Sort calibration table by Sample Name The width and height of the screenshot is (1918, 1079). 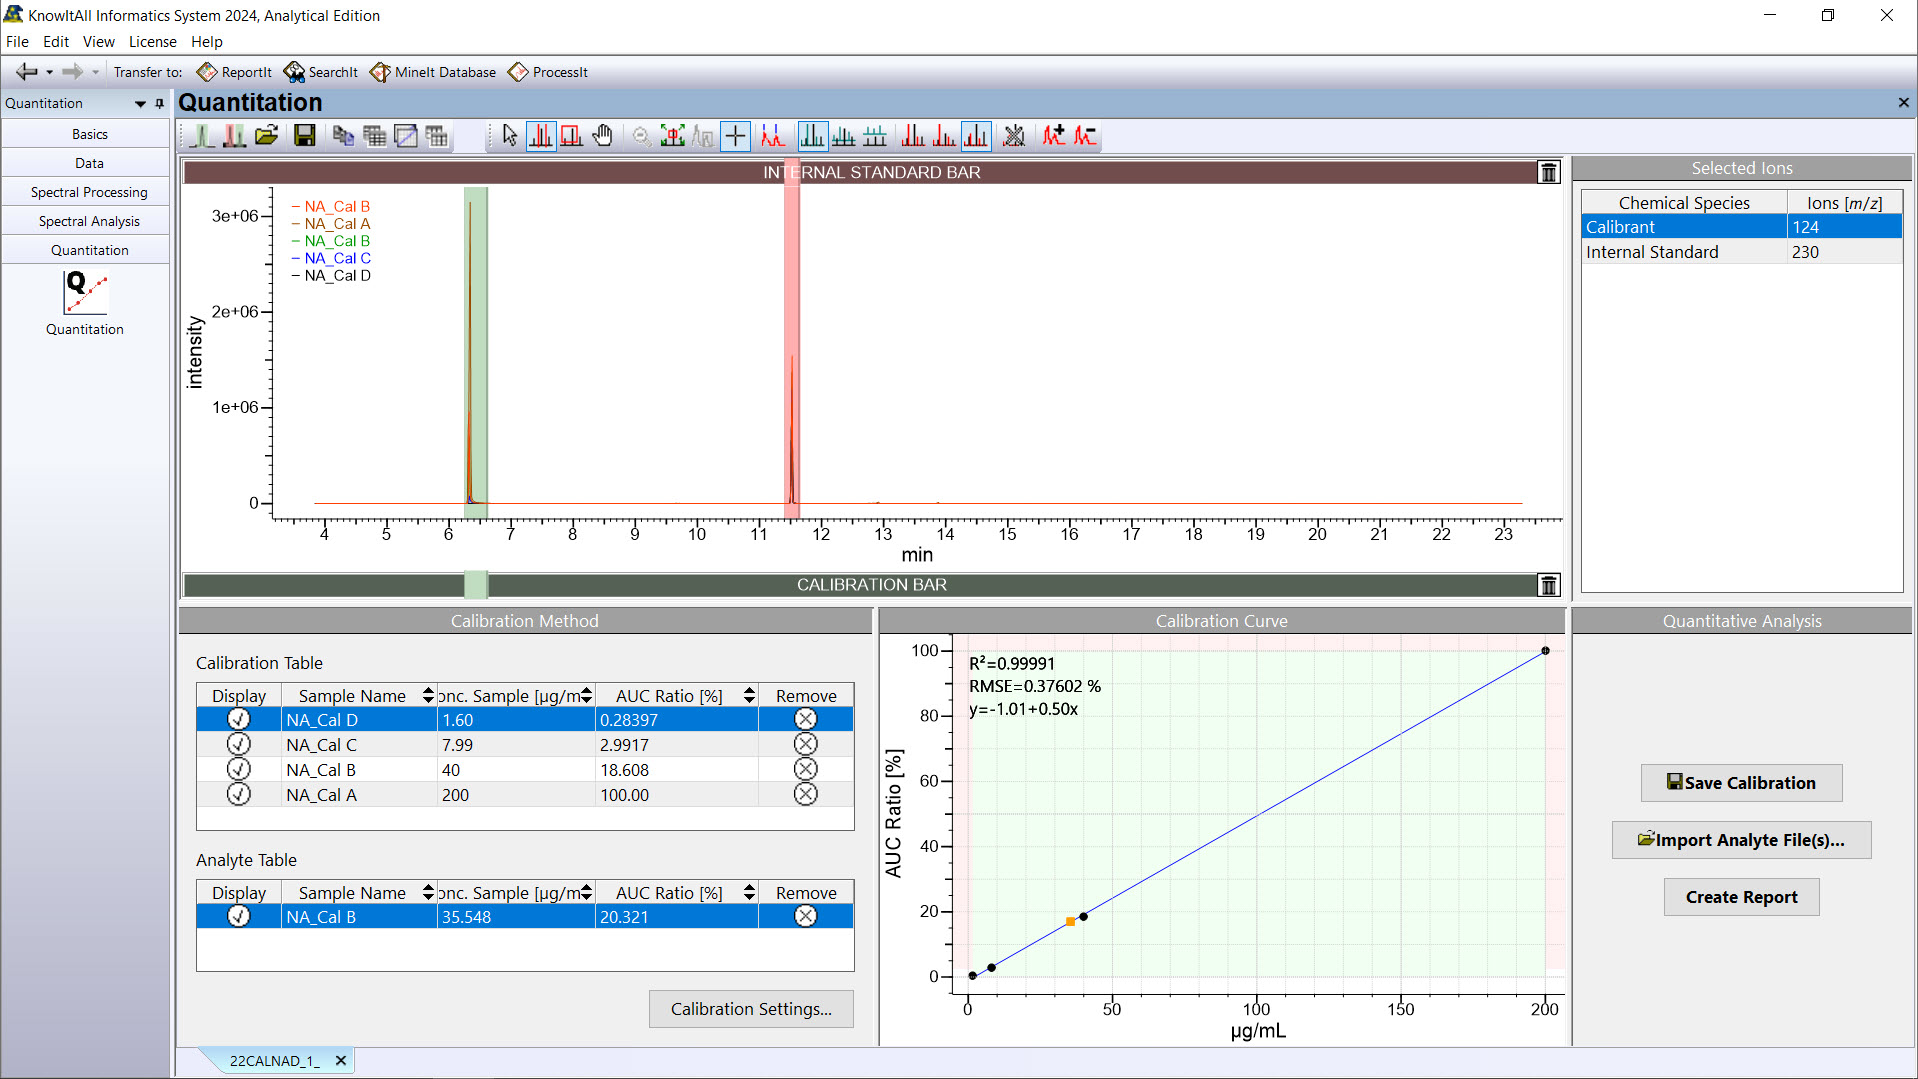[x=428, y=696]
